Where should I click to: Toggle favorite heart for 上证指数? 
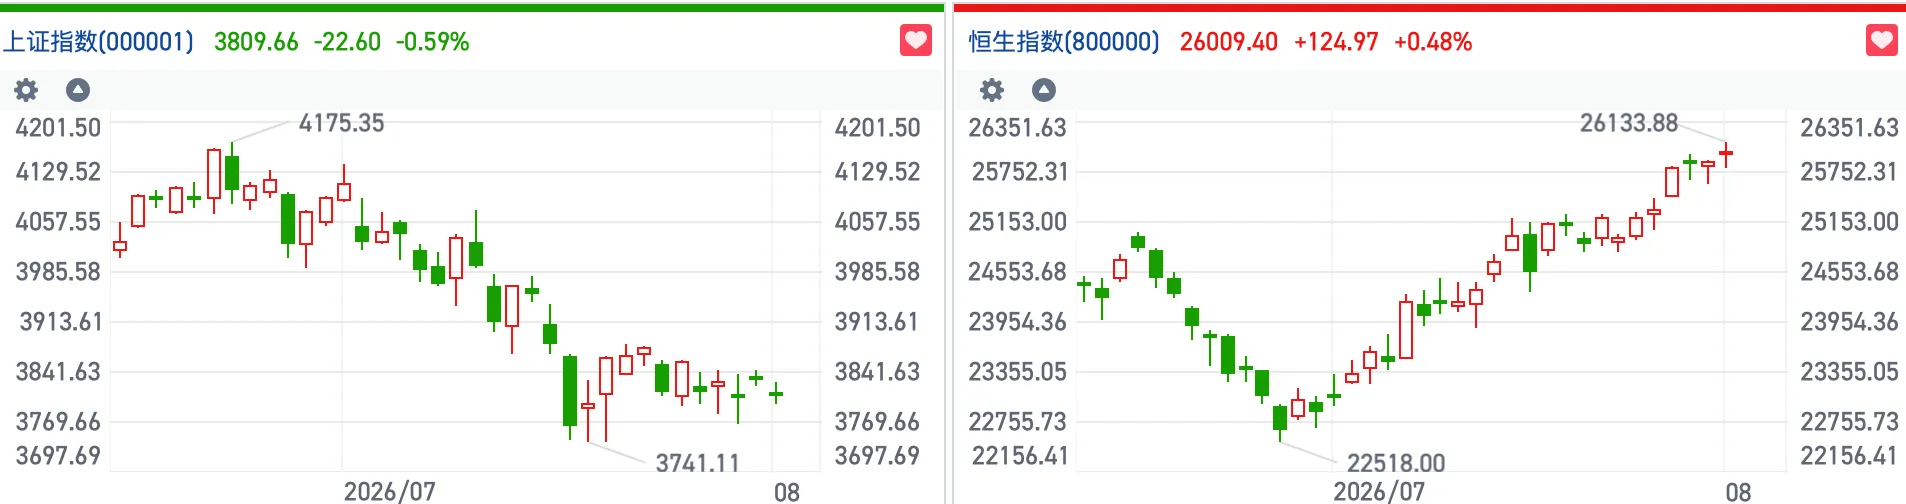tap(916, 41)
